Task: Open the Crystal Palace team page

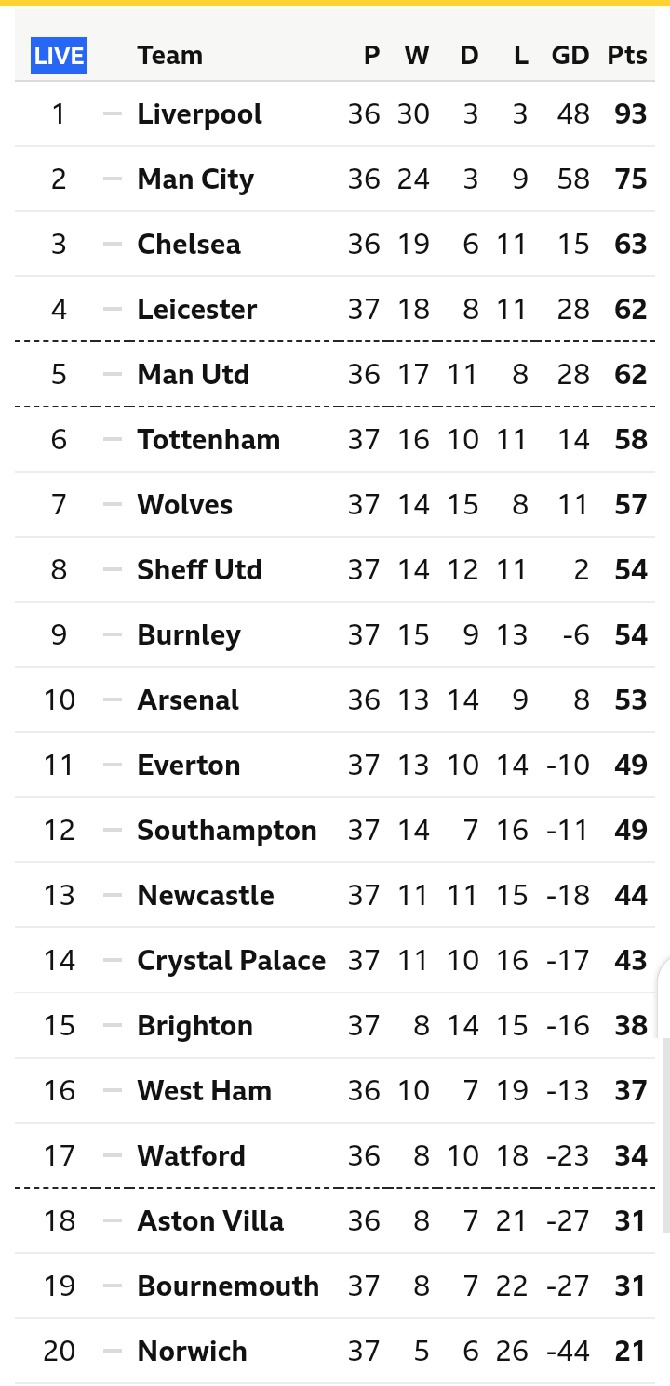Action: pos(231,961)
